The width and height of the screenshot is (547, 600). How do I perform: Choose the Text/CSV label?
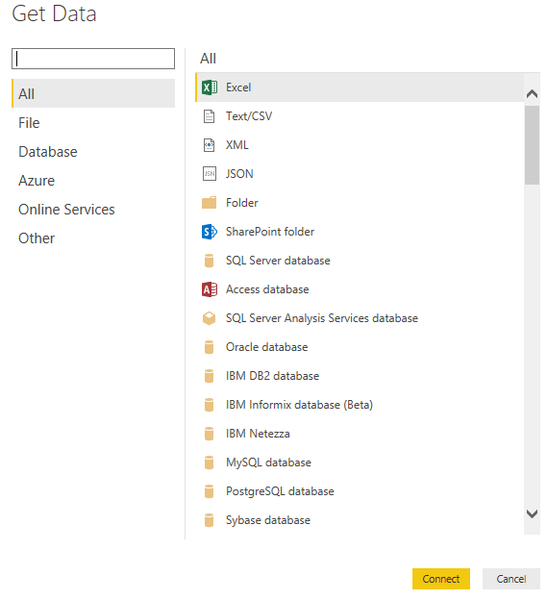click(x=249, y=116)
